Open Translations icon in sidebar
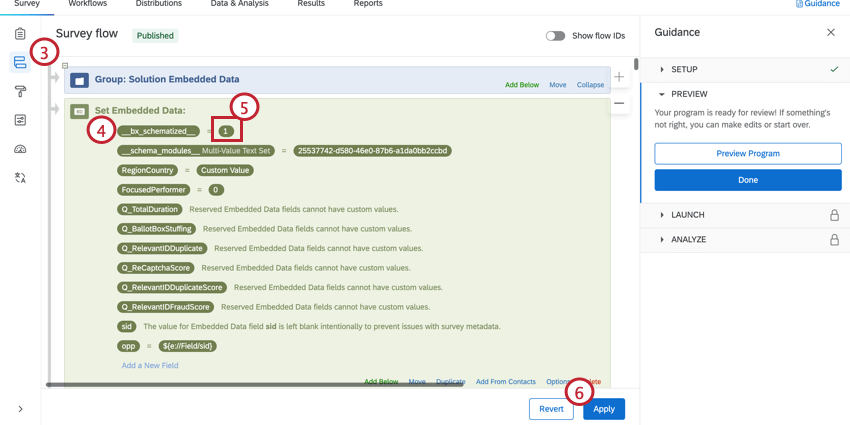Viewport: 850px width, 425px height. coord(20,178)
